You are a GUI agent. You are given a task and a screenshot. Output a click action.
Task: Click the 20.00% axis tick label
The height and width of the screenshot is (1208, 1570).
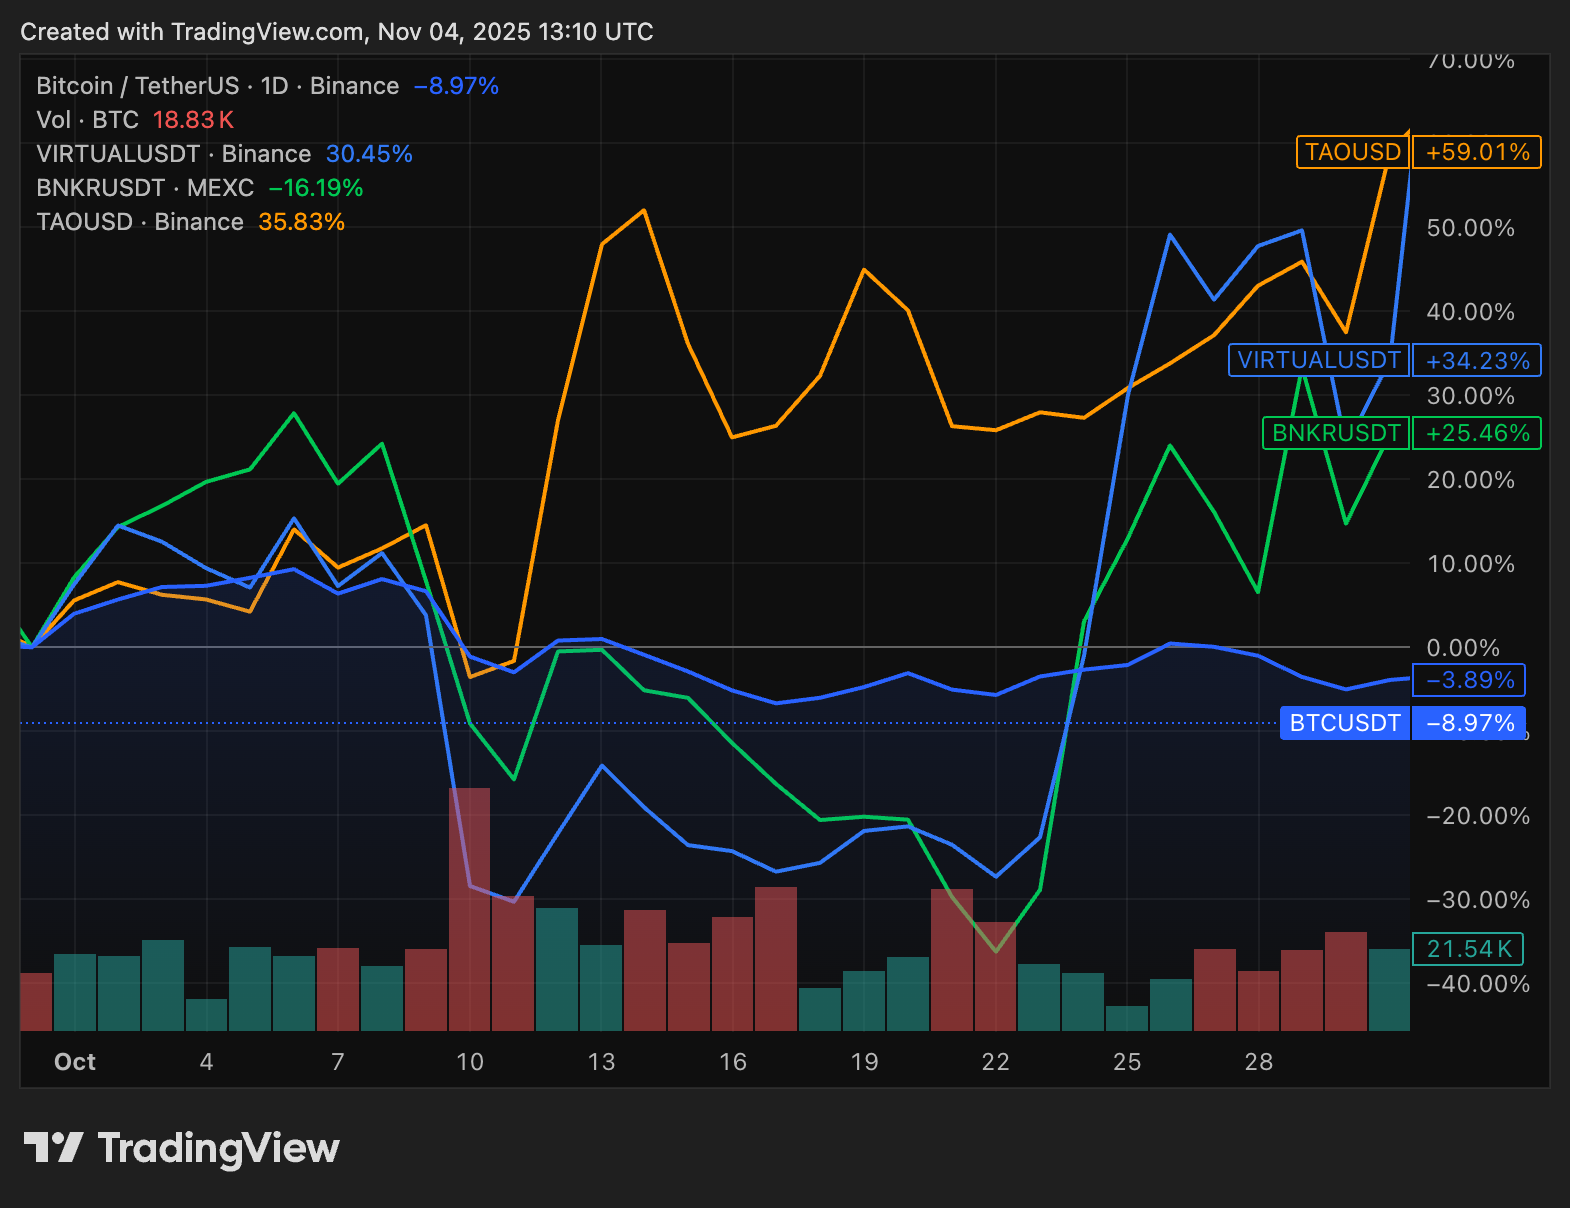[x=1470, y=480]
